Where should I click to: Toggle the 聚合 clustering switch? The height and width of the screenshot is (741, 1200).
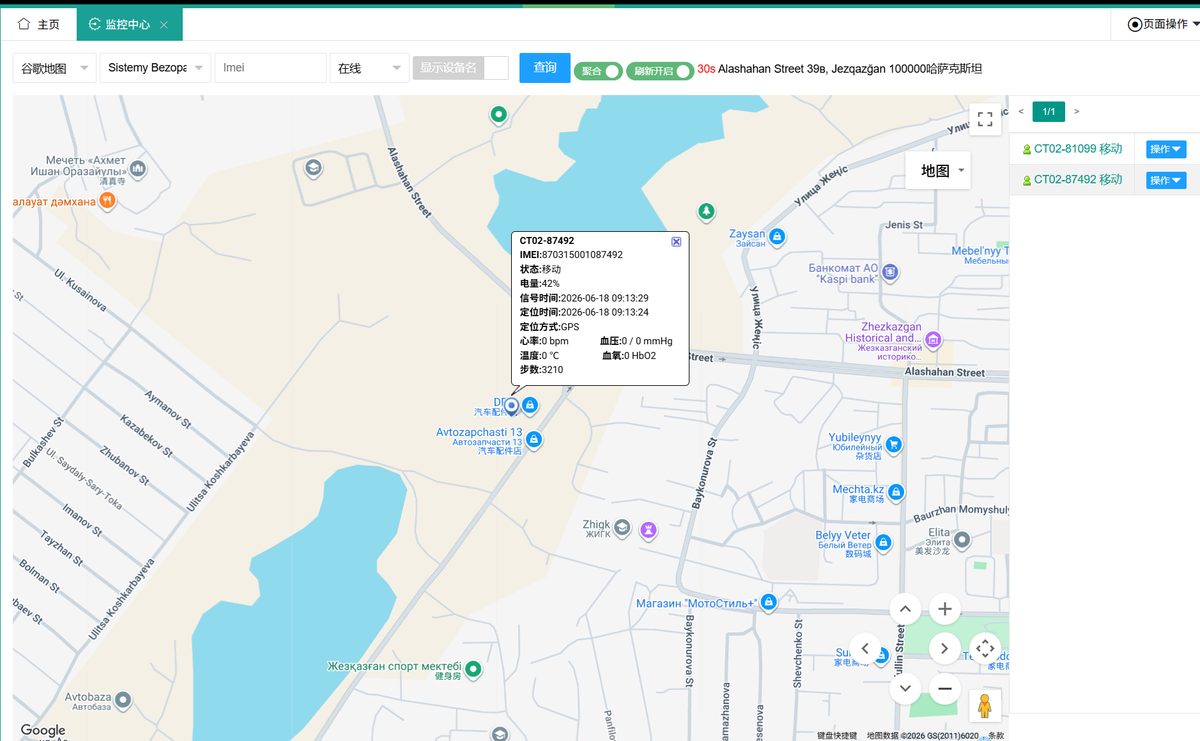coord(598,71)
